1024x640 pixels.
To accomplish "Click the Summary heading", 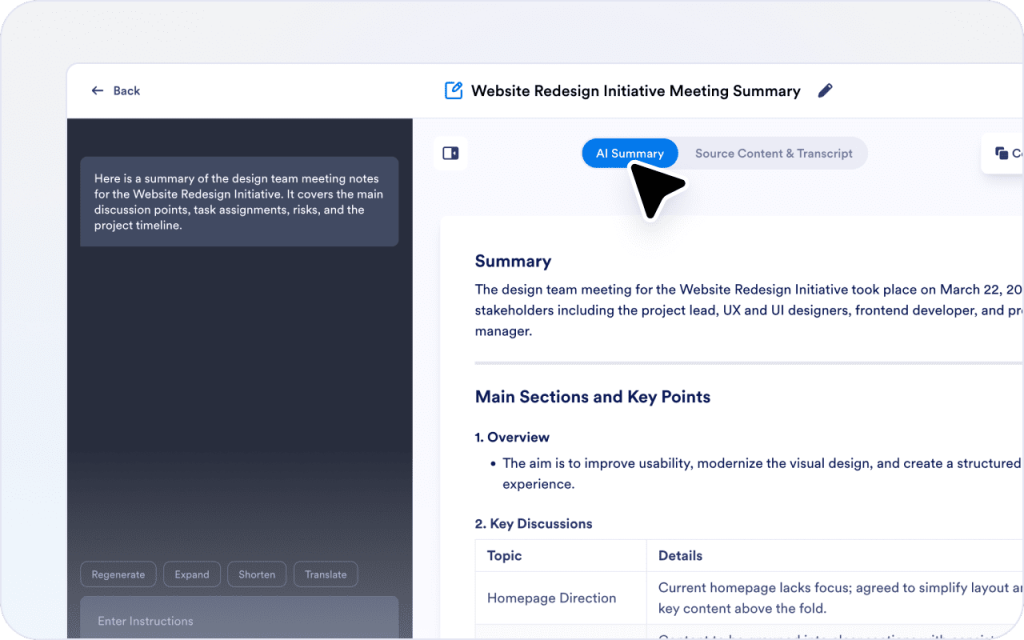I will 513,261.
